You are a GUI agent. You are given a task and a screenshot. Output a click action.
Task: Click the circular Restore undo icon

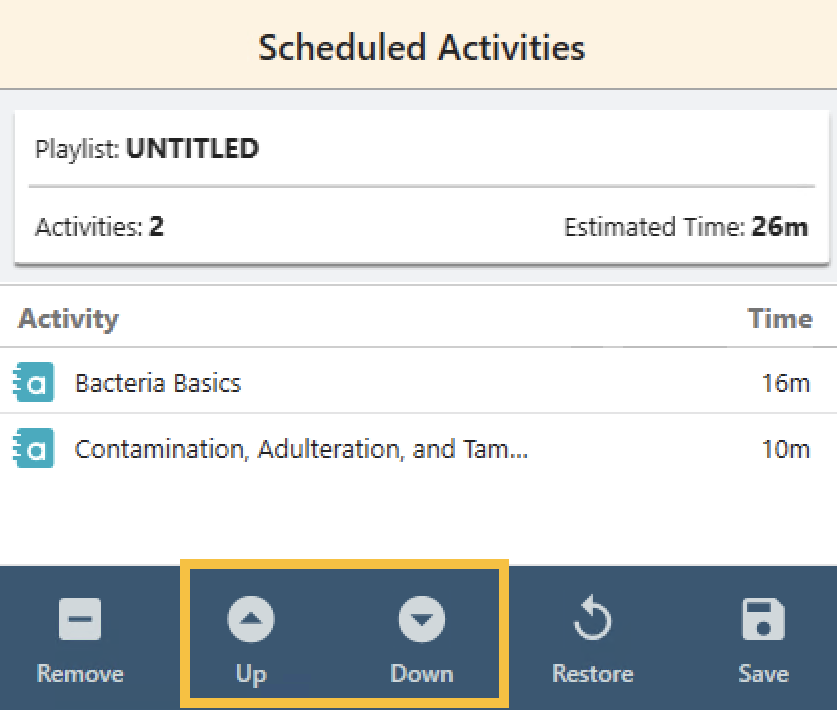coord(592,618)
